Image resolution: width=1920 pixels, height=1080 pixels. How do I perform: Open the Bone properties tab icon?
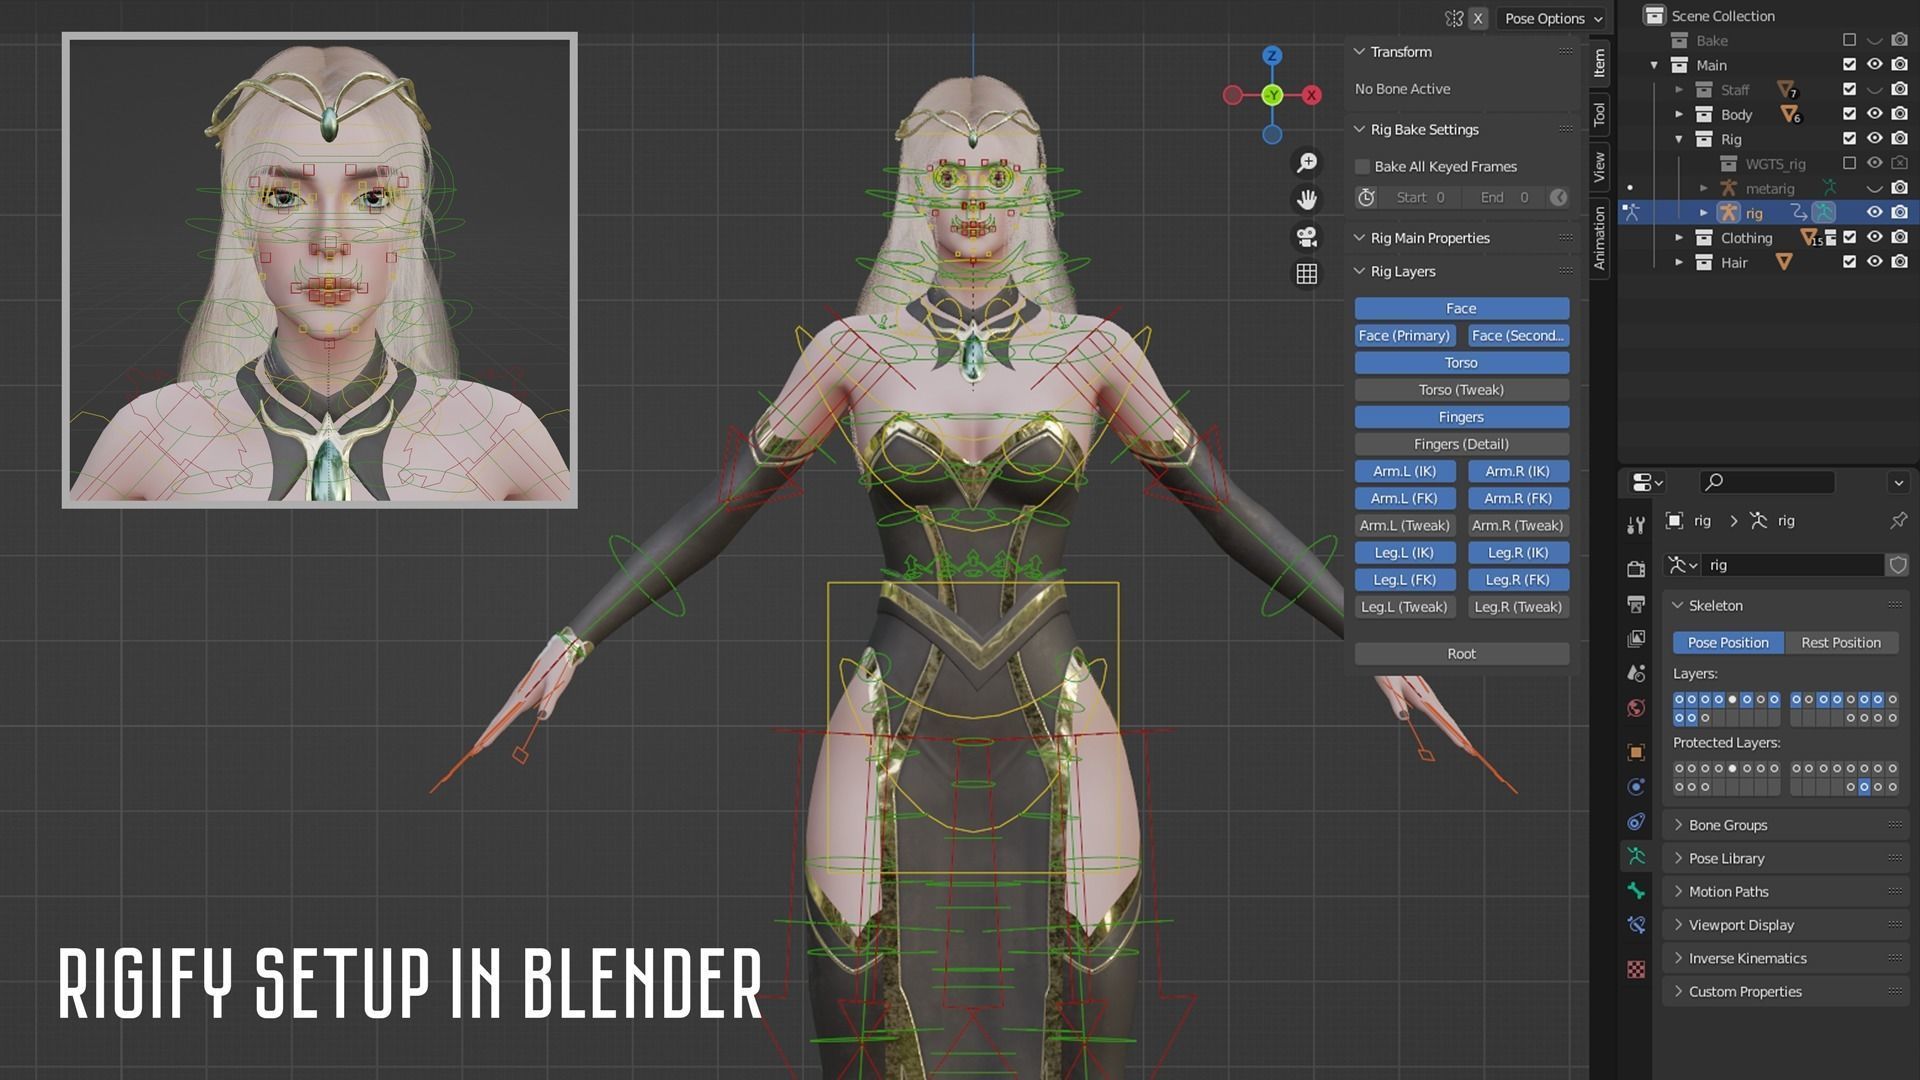1636,890
